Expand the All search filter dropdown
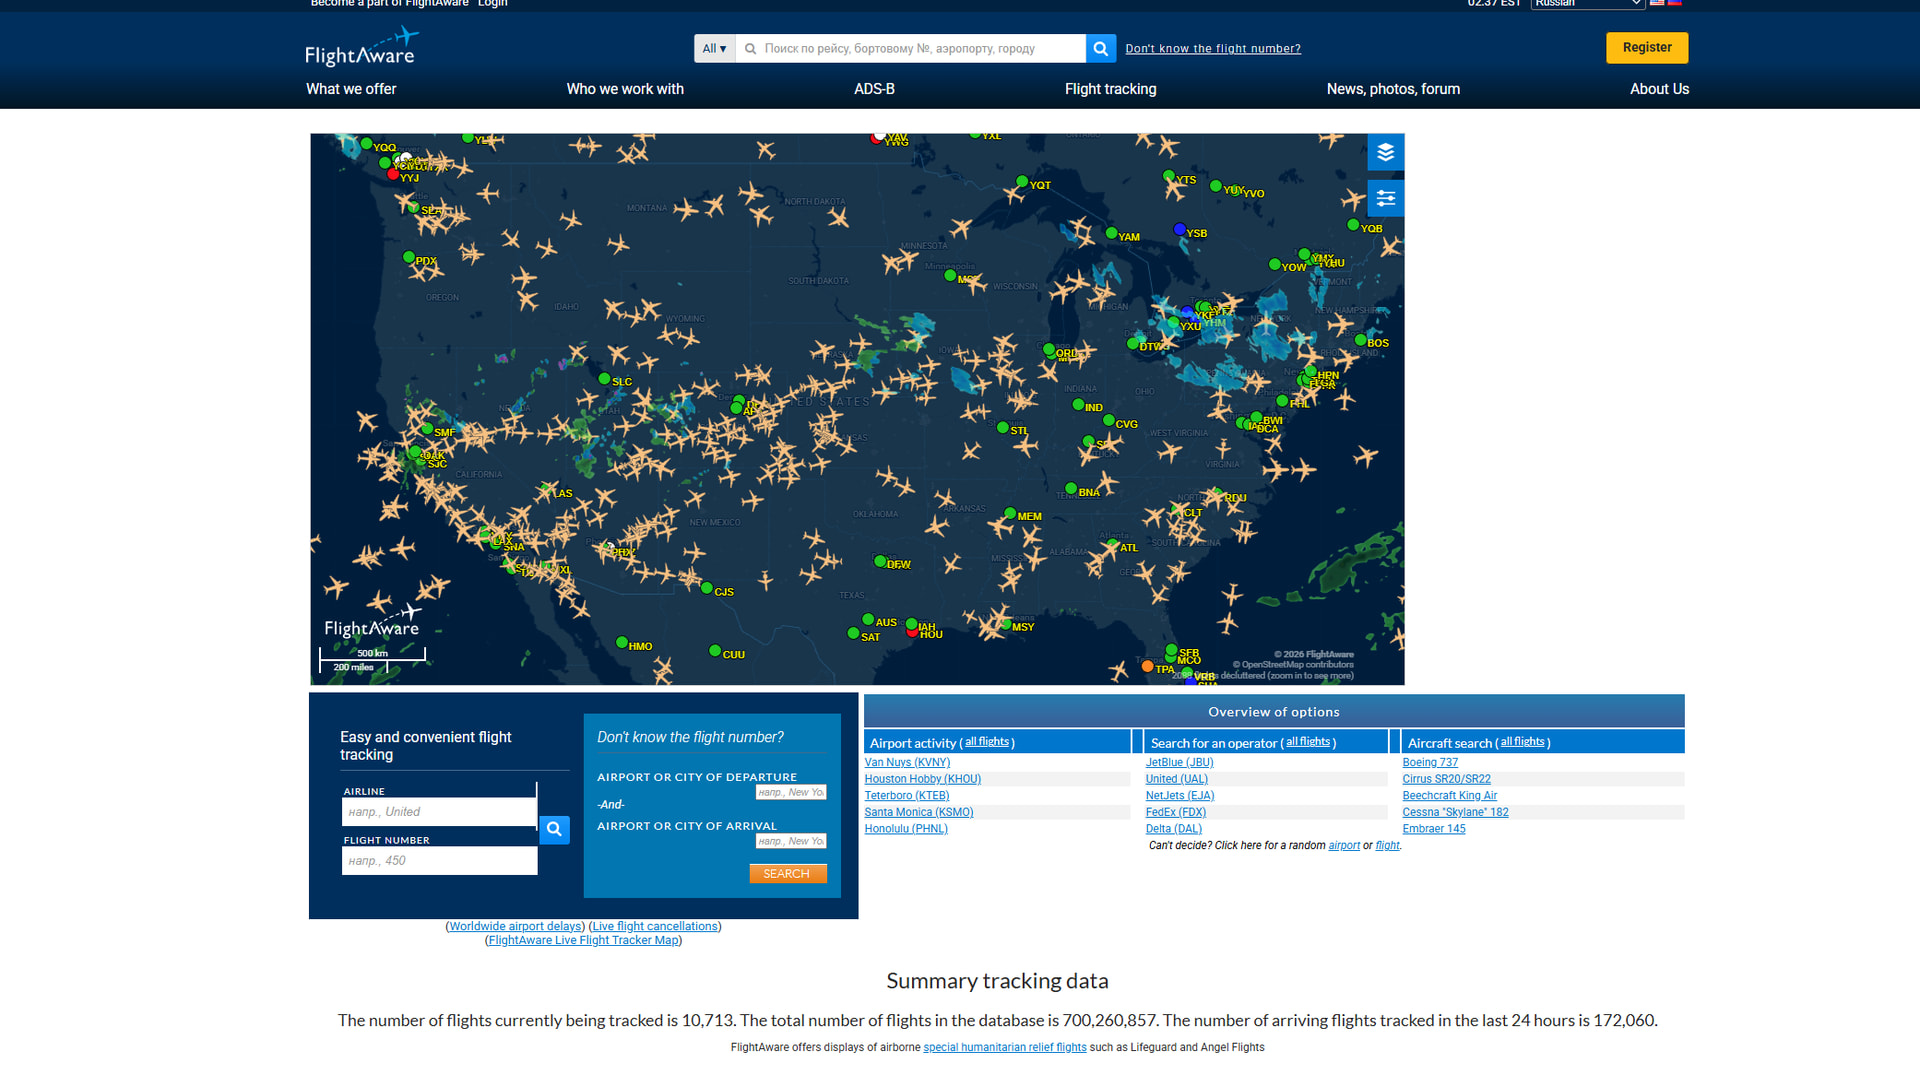 pos(714,48)
